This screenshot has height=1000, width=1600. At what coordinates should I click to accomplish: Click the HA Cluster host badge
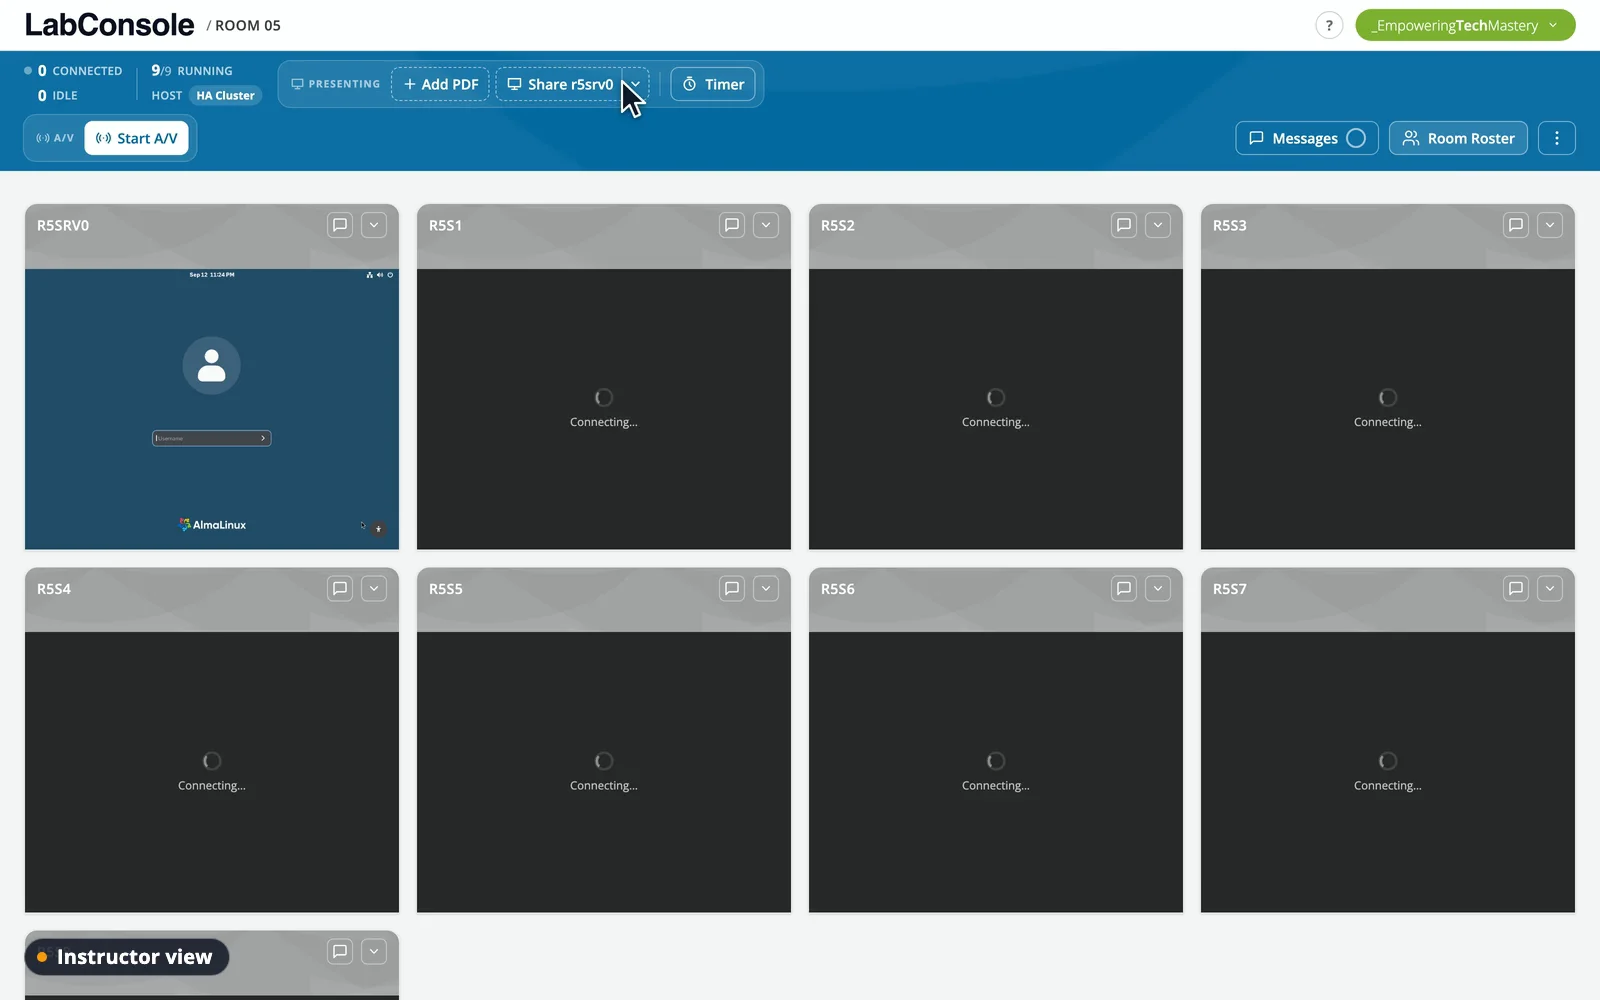pyautogui.click(x=225, y=96)
